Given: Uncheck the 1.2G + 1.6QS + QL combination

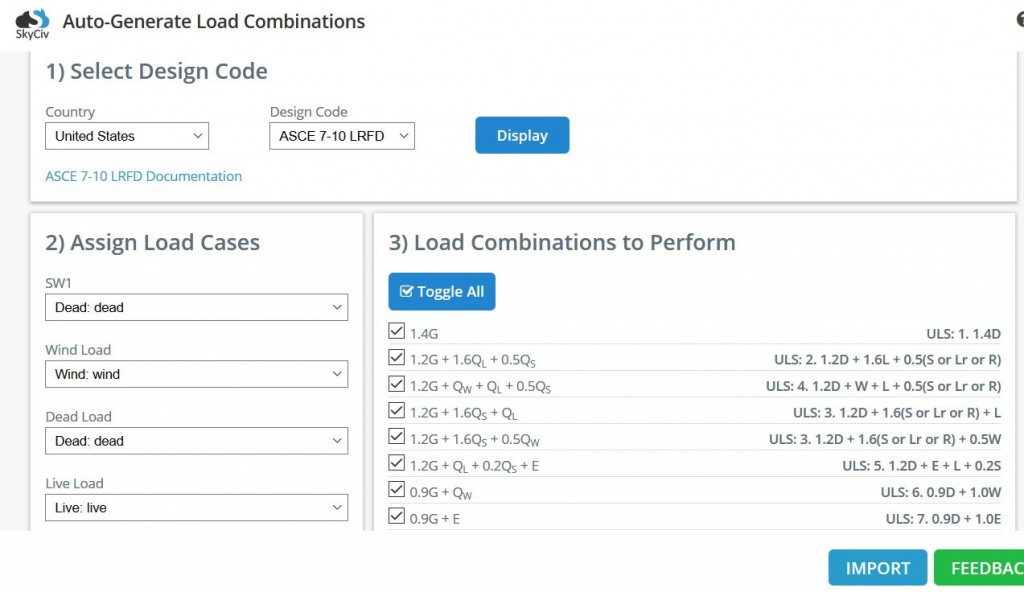Looking at the screenshot, I should point(397,411).
